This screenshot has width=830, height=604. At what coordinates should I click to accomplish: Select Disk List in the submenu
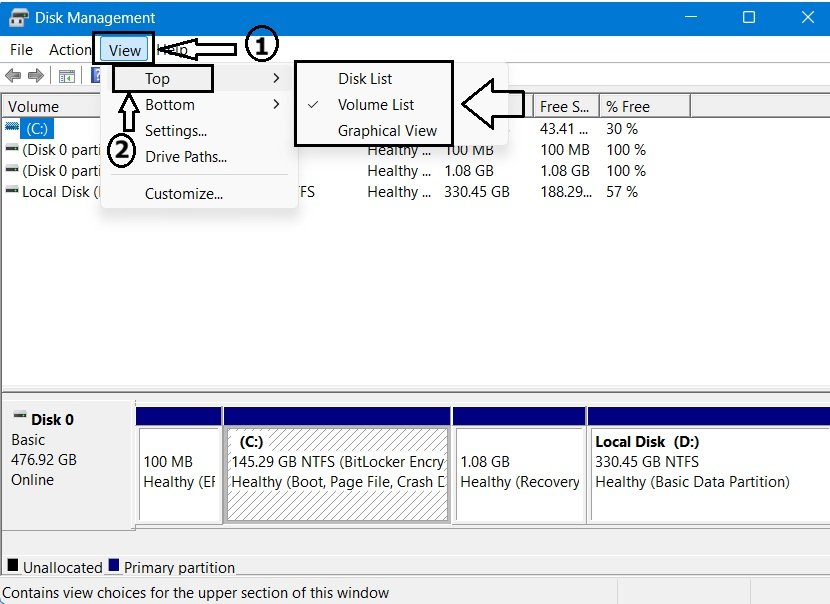(365, 79)
